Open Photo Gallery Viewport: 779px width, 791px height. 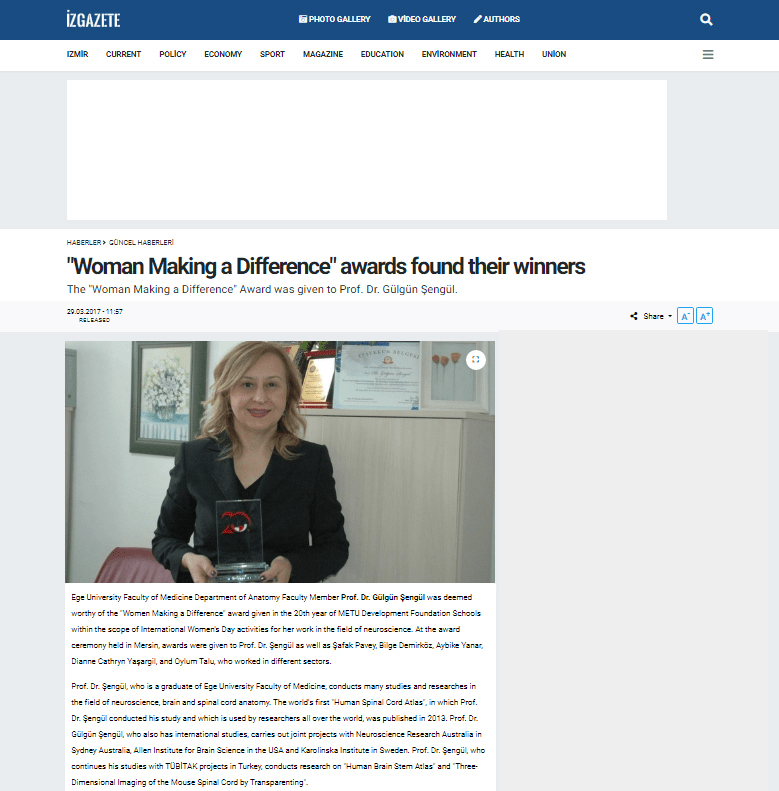click(335, 19)
